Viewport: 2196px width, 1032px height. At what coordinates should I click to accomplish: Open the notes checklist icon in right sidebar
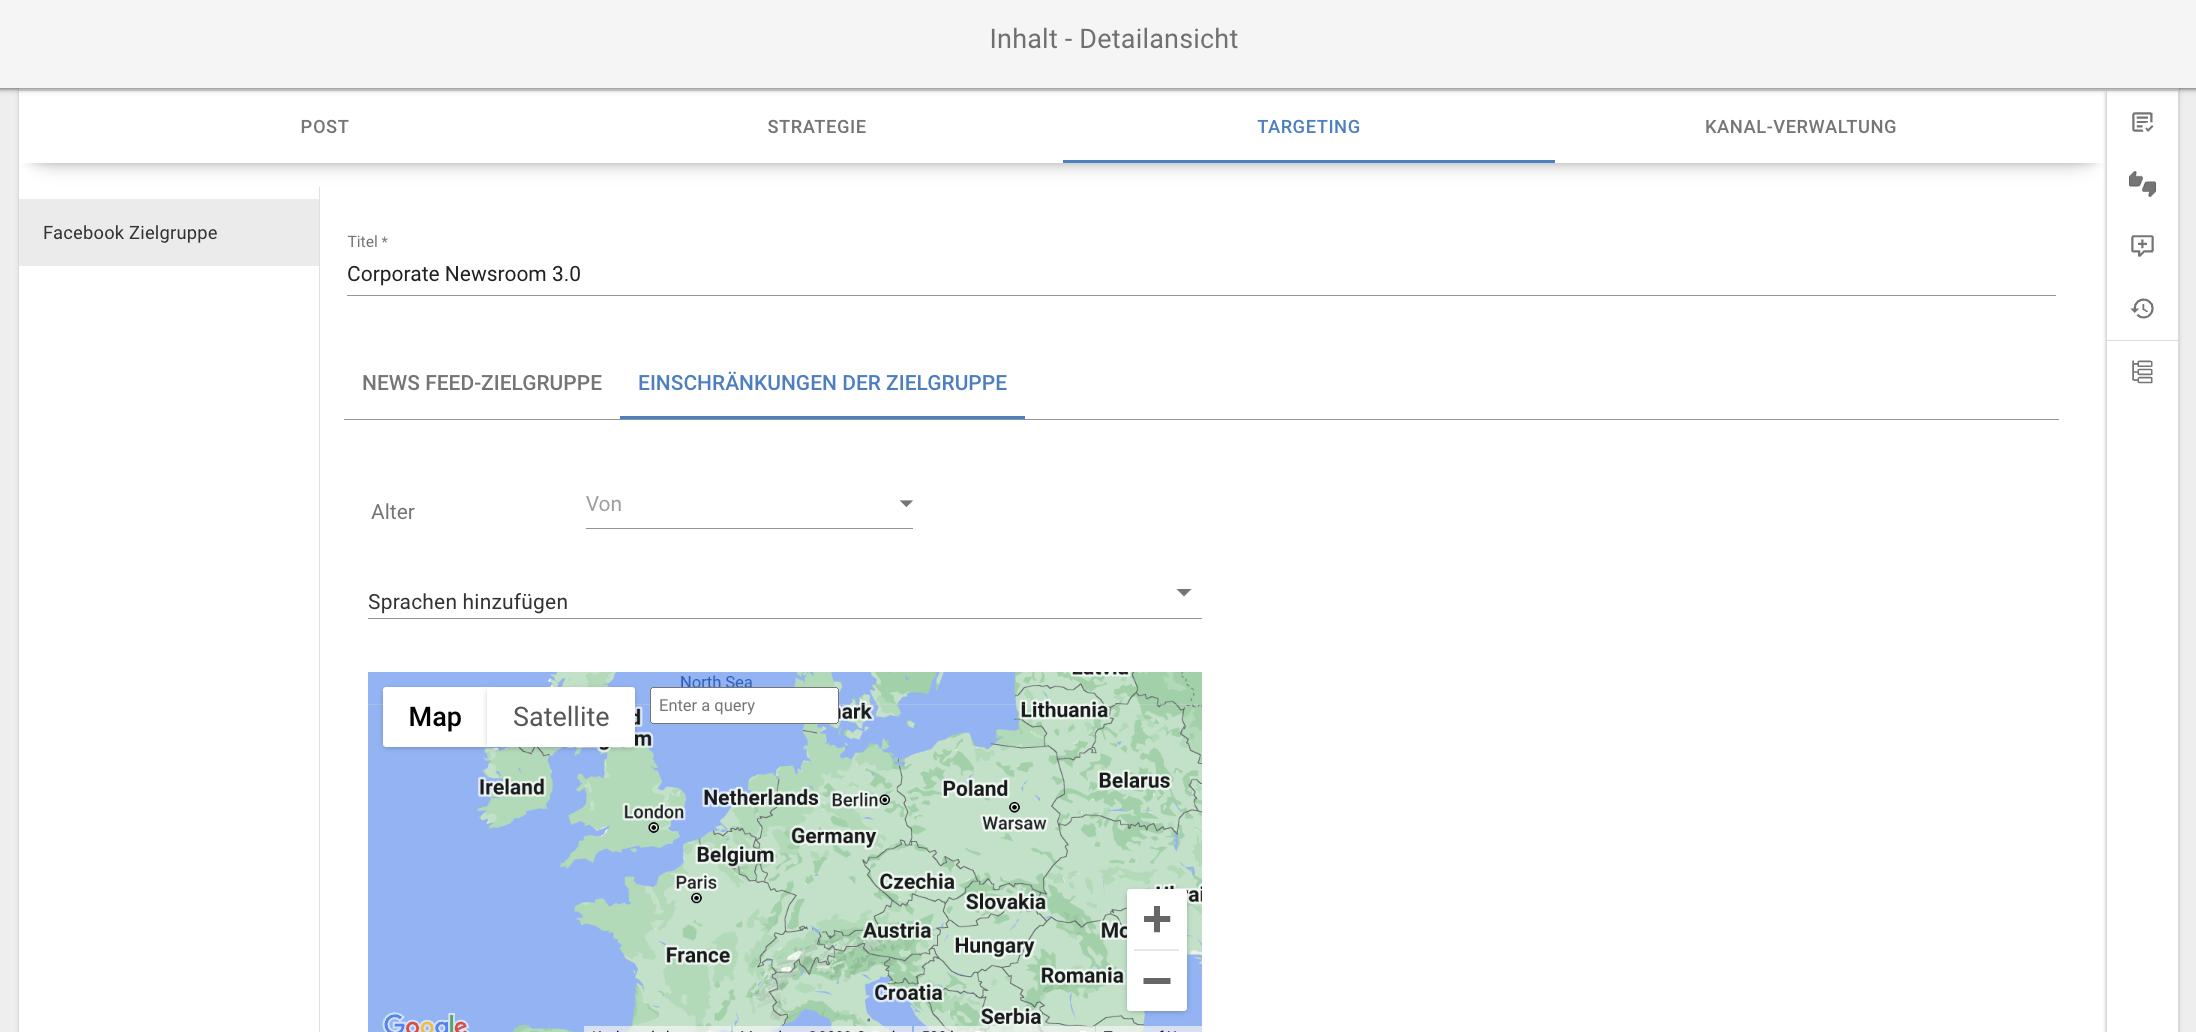(2142, 123)
